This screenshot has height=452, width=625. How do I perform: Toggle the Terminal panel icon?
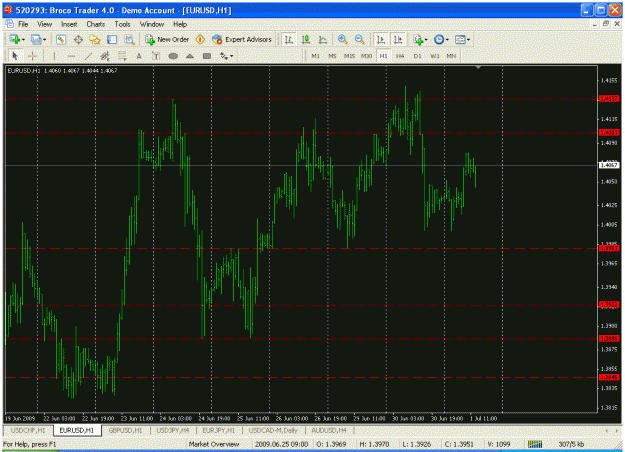112,39
